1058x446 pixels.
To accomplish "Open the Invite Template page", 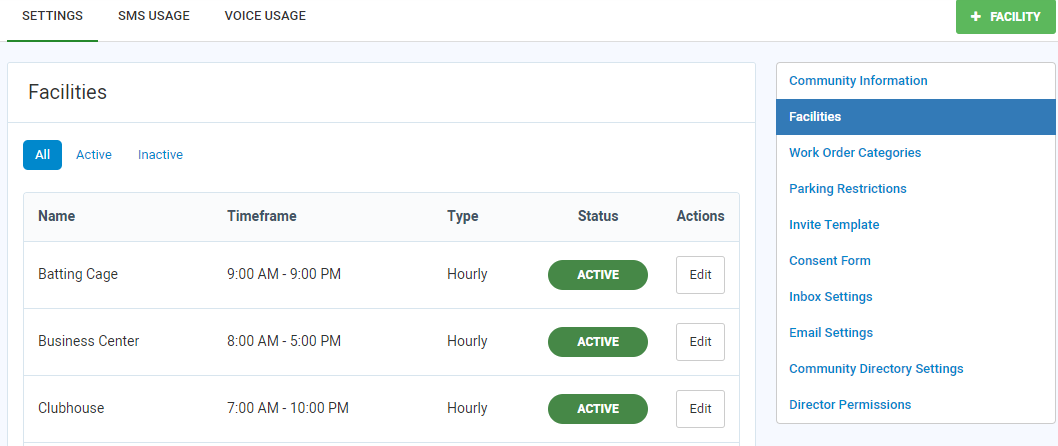I will [834, 225].
